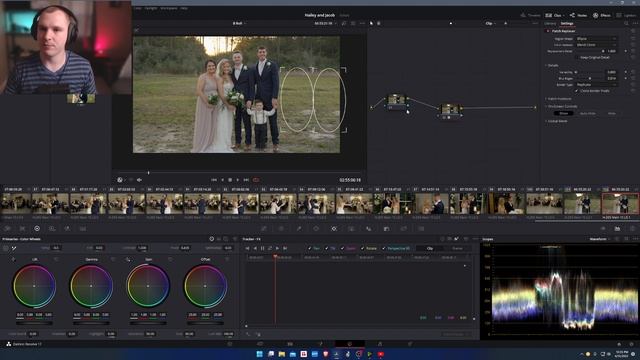Select node 02 in node graph
Viewport: 640px width, 360px height.
pyautogui.click(x=450, y=110)
